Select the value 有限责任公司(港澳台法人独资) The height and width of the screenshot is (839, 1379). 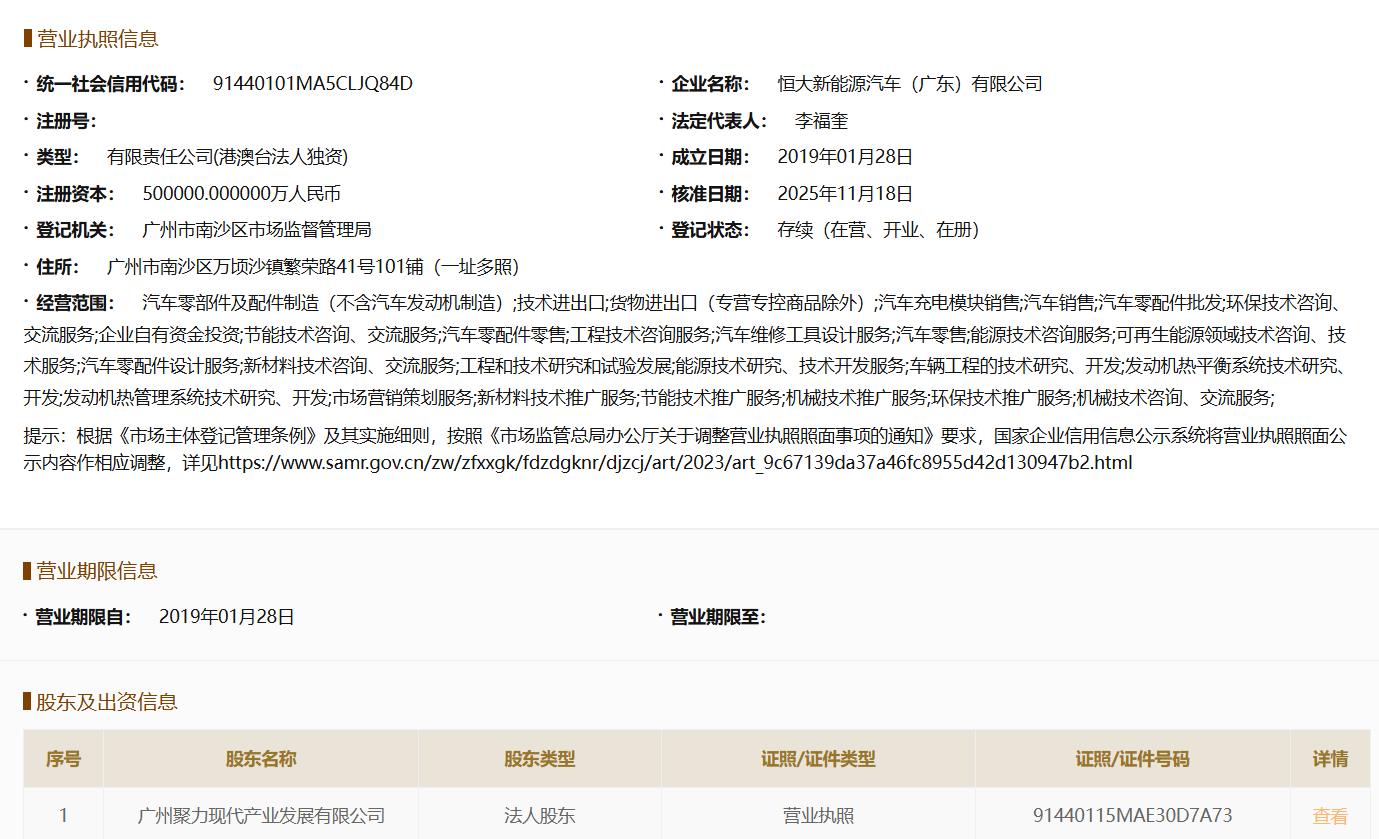[x=228, y=157]
